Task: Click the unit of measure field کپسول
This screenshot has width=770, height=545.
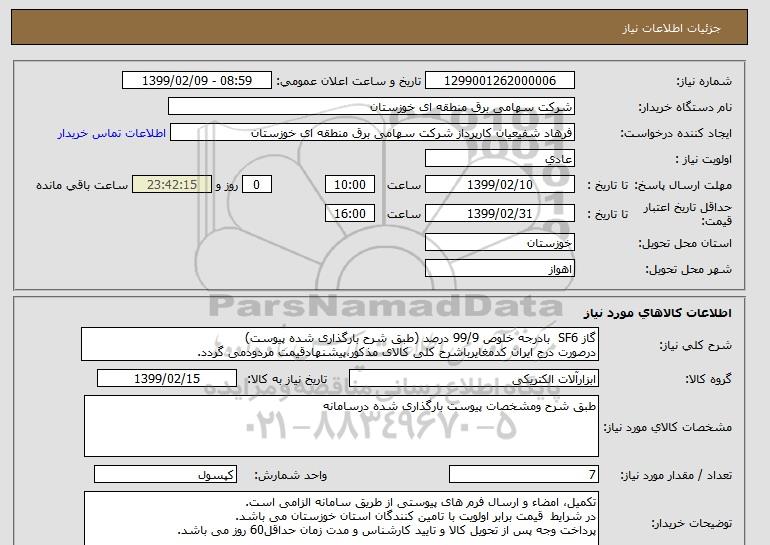Action: (165, 474)
